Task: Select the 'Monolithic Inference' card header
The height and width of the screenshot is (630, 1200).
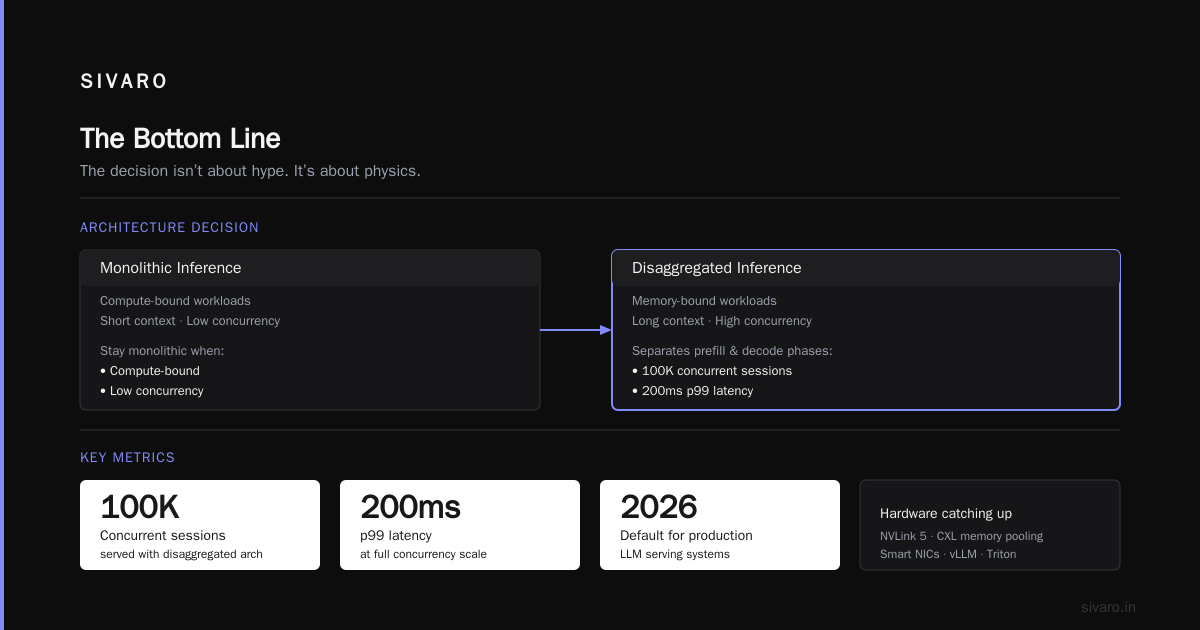Action: pos(310,268)
